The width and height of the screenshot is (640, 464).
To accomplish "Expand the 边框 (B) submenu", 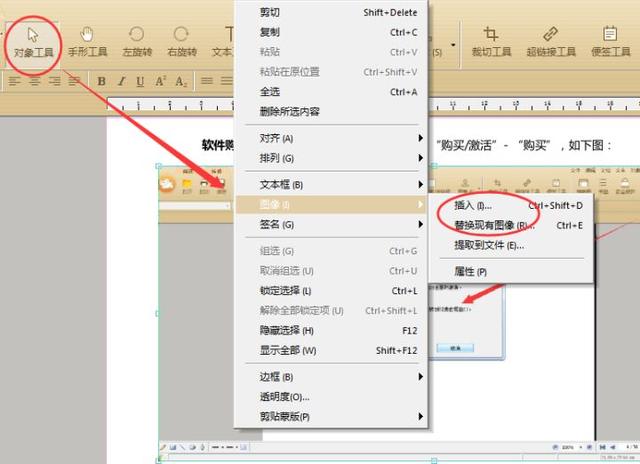I will pyautogui.click(x=331, y=377).
